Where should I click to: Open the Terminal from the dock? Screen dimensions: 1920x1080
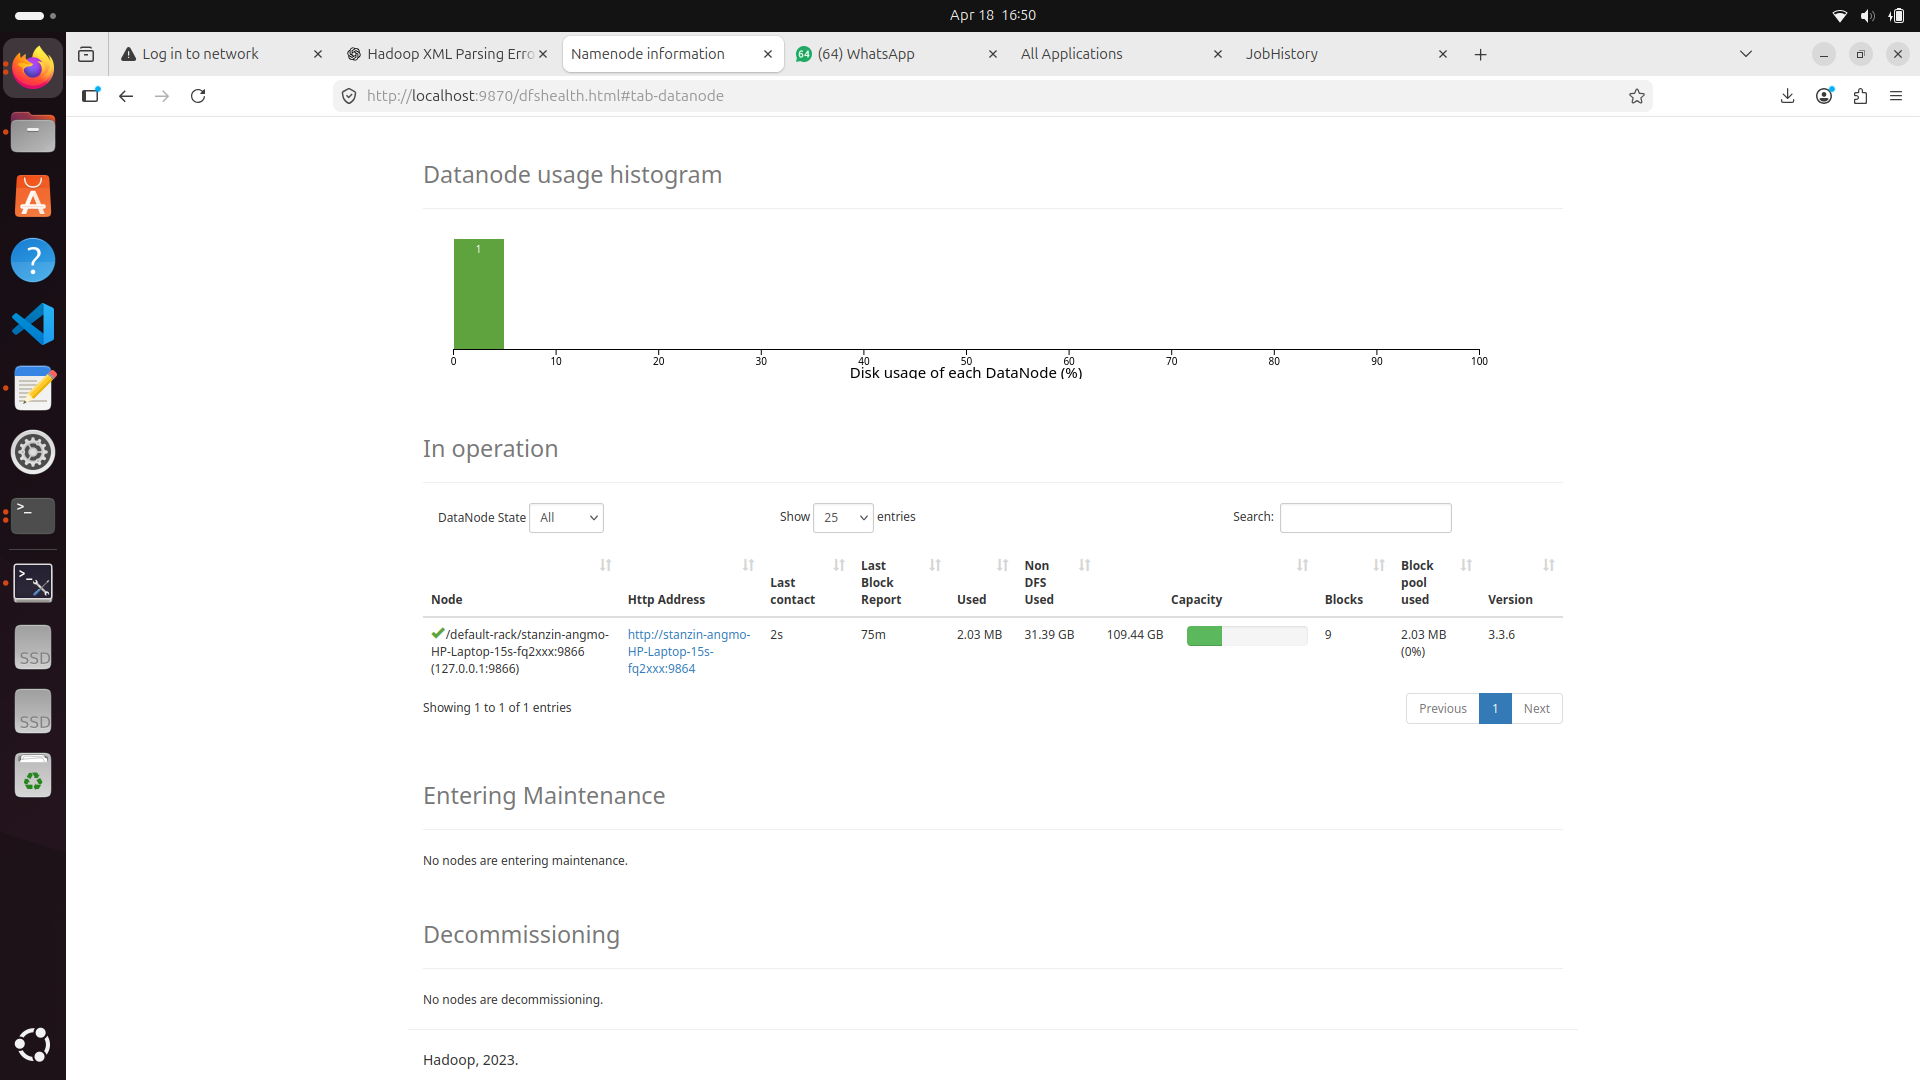click(x=33, y=515)
